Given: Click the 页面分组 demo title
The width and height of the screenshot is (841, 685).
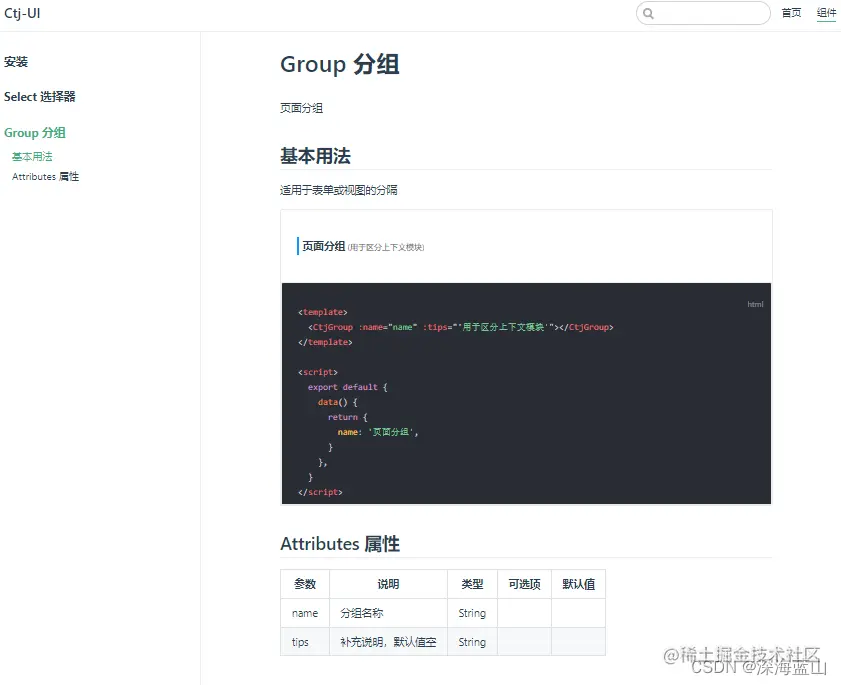Looking at the screenshot, I should point(323,246).
